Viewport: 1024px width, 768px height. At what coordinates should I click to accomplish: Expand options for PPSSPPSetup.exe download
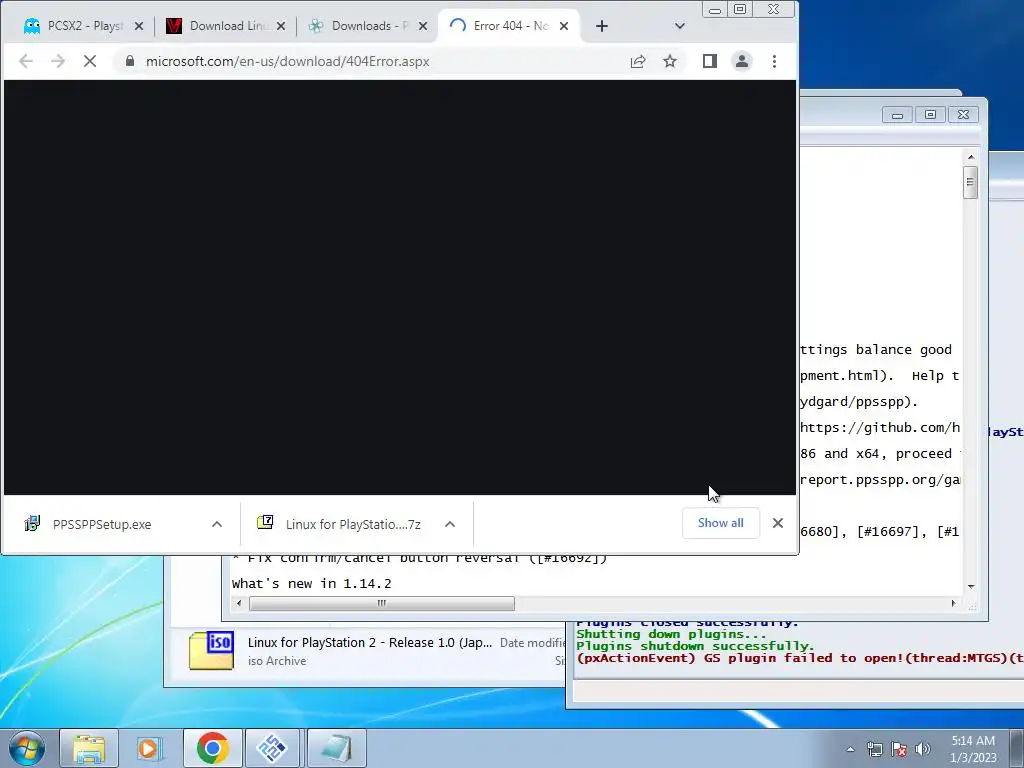[x=217, y=524]
